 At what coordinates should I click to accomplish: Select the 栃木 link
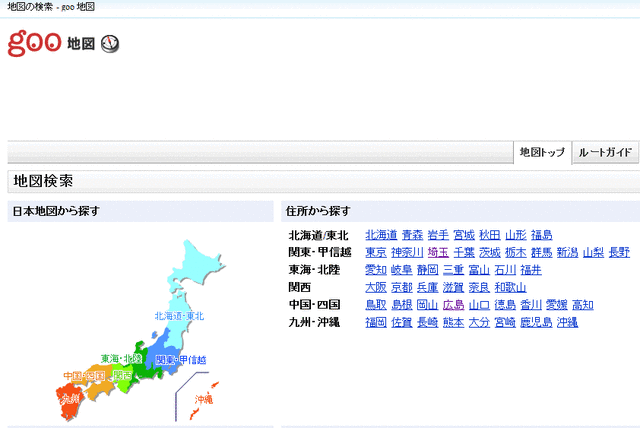(516, 253)
